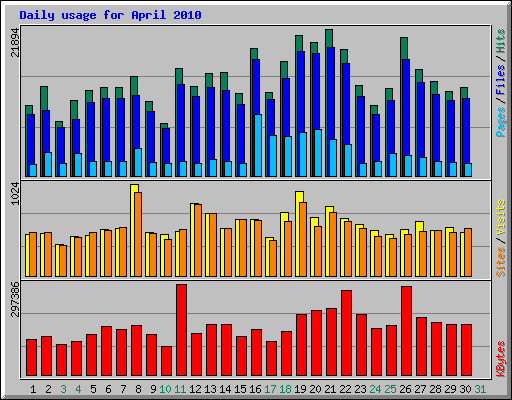Click the '21894' hits axis label
This screenshot has height=400, width=512.
click(x=15, y=42)
